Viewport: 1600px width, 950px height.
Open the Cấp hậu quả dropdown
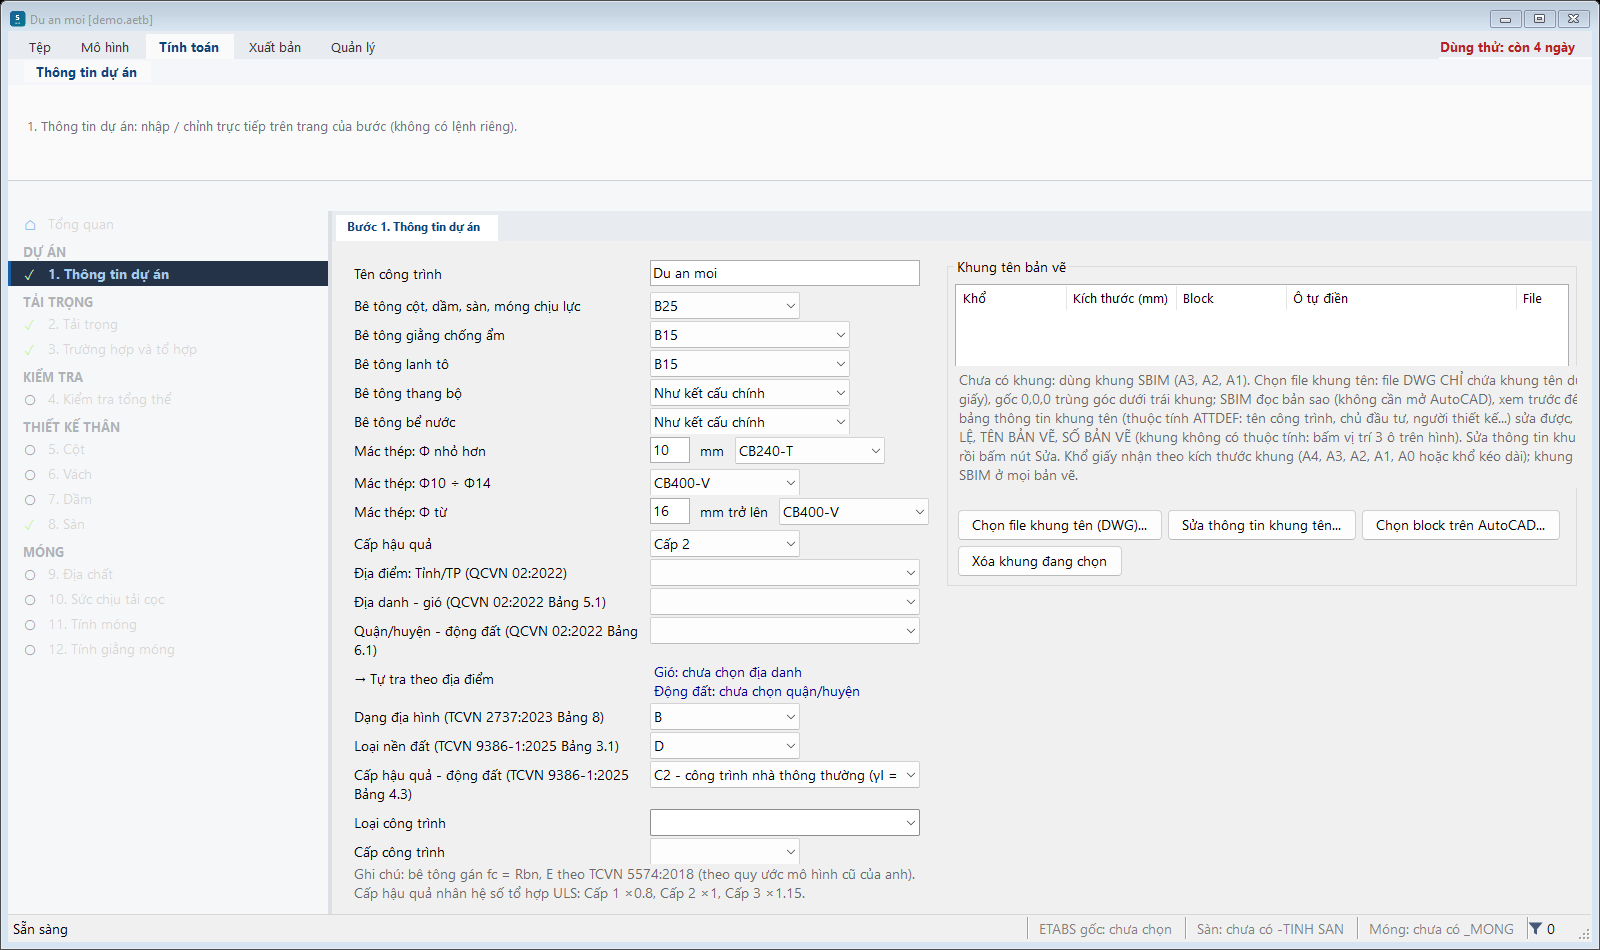point(725,544)
